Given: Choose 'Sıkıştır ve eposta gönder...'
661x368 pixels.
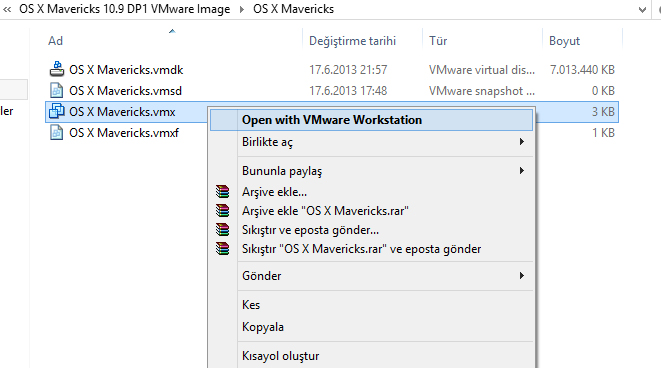Looking at the screenshot, I should (x=371, y=230).
